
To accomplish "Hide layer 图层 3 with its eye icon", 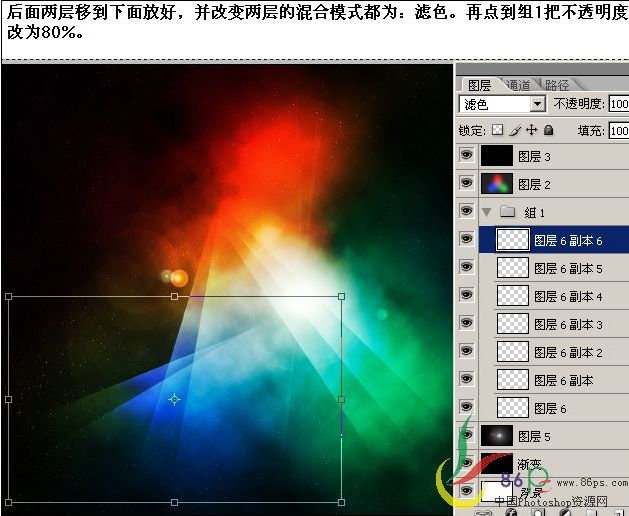I will [x=466, y=155].
